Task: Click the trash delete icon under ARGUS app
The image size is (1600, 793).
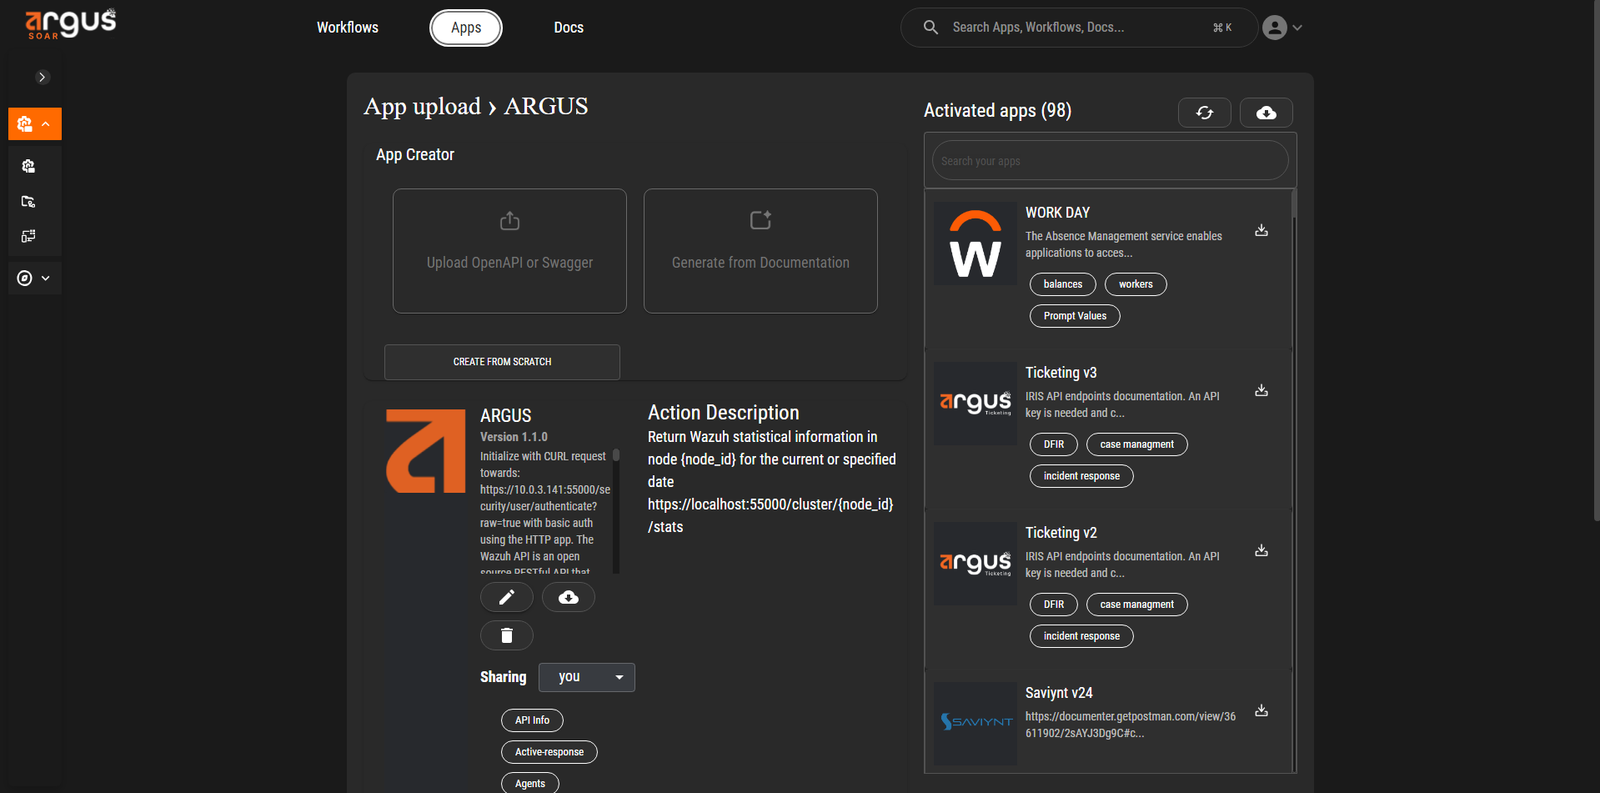Action: pyautogui.click(x=506, y=635)
